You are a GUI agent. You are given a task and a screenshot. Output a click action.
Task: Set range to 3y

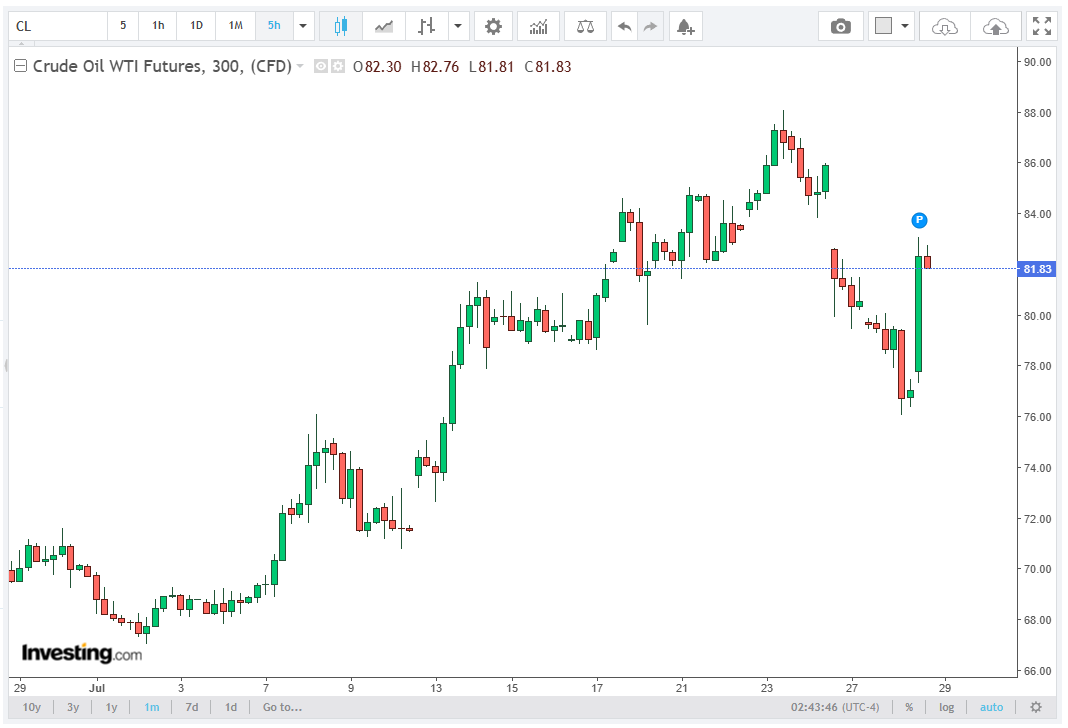73,707
